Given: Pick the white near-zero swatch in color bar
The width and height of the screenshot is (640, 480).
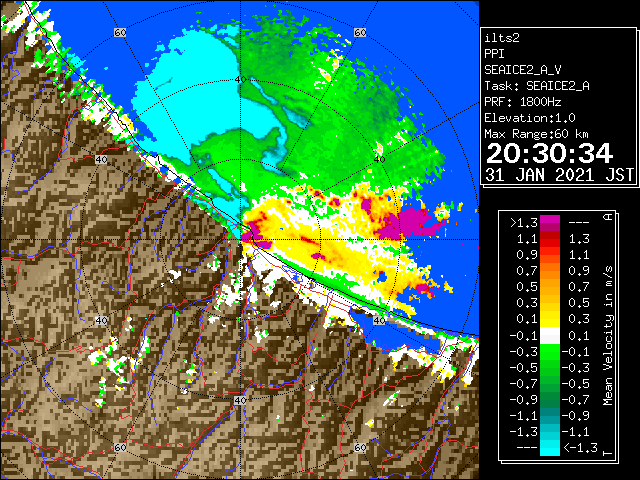Looking at the screenshot, I should point(550,336).
